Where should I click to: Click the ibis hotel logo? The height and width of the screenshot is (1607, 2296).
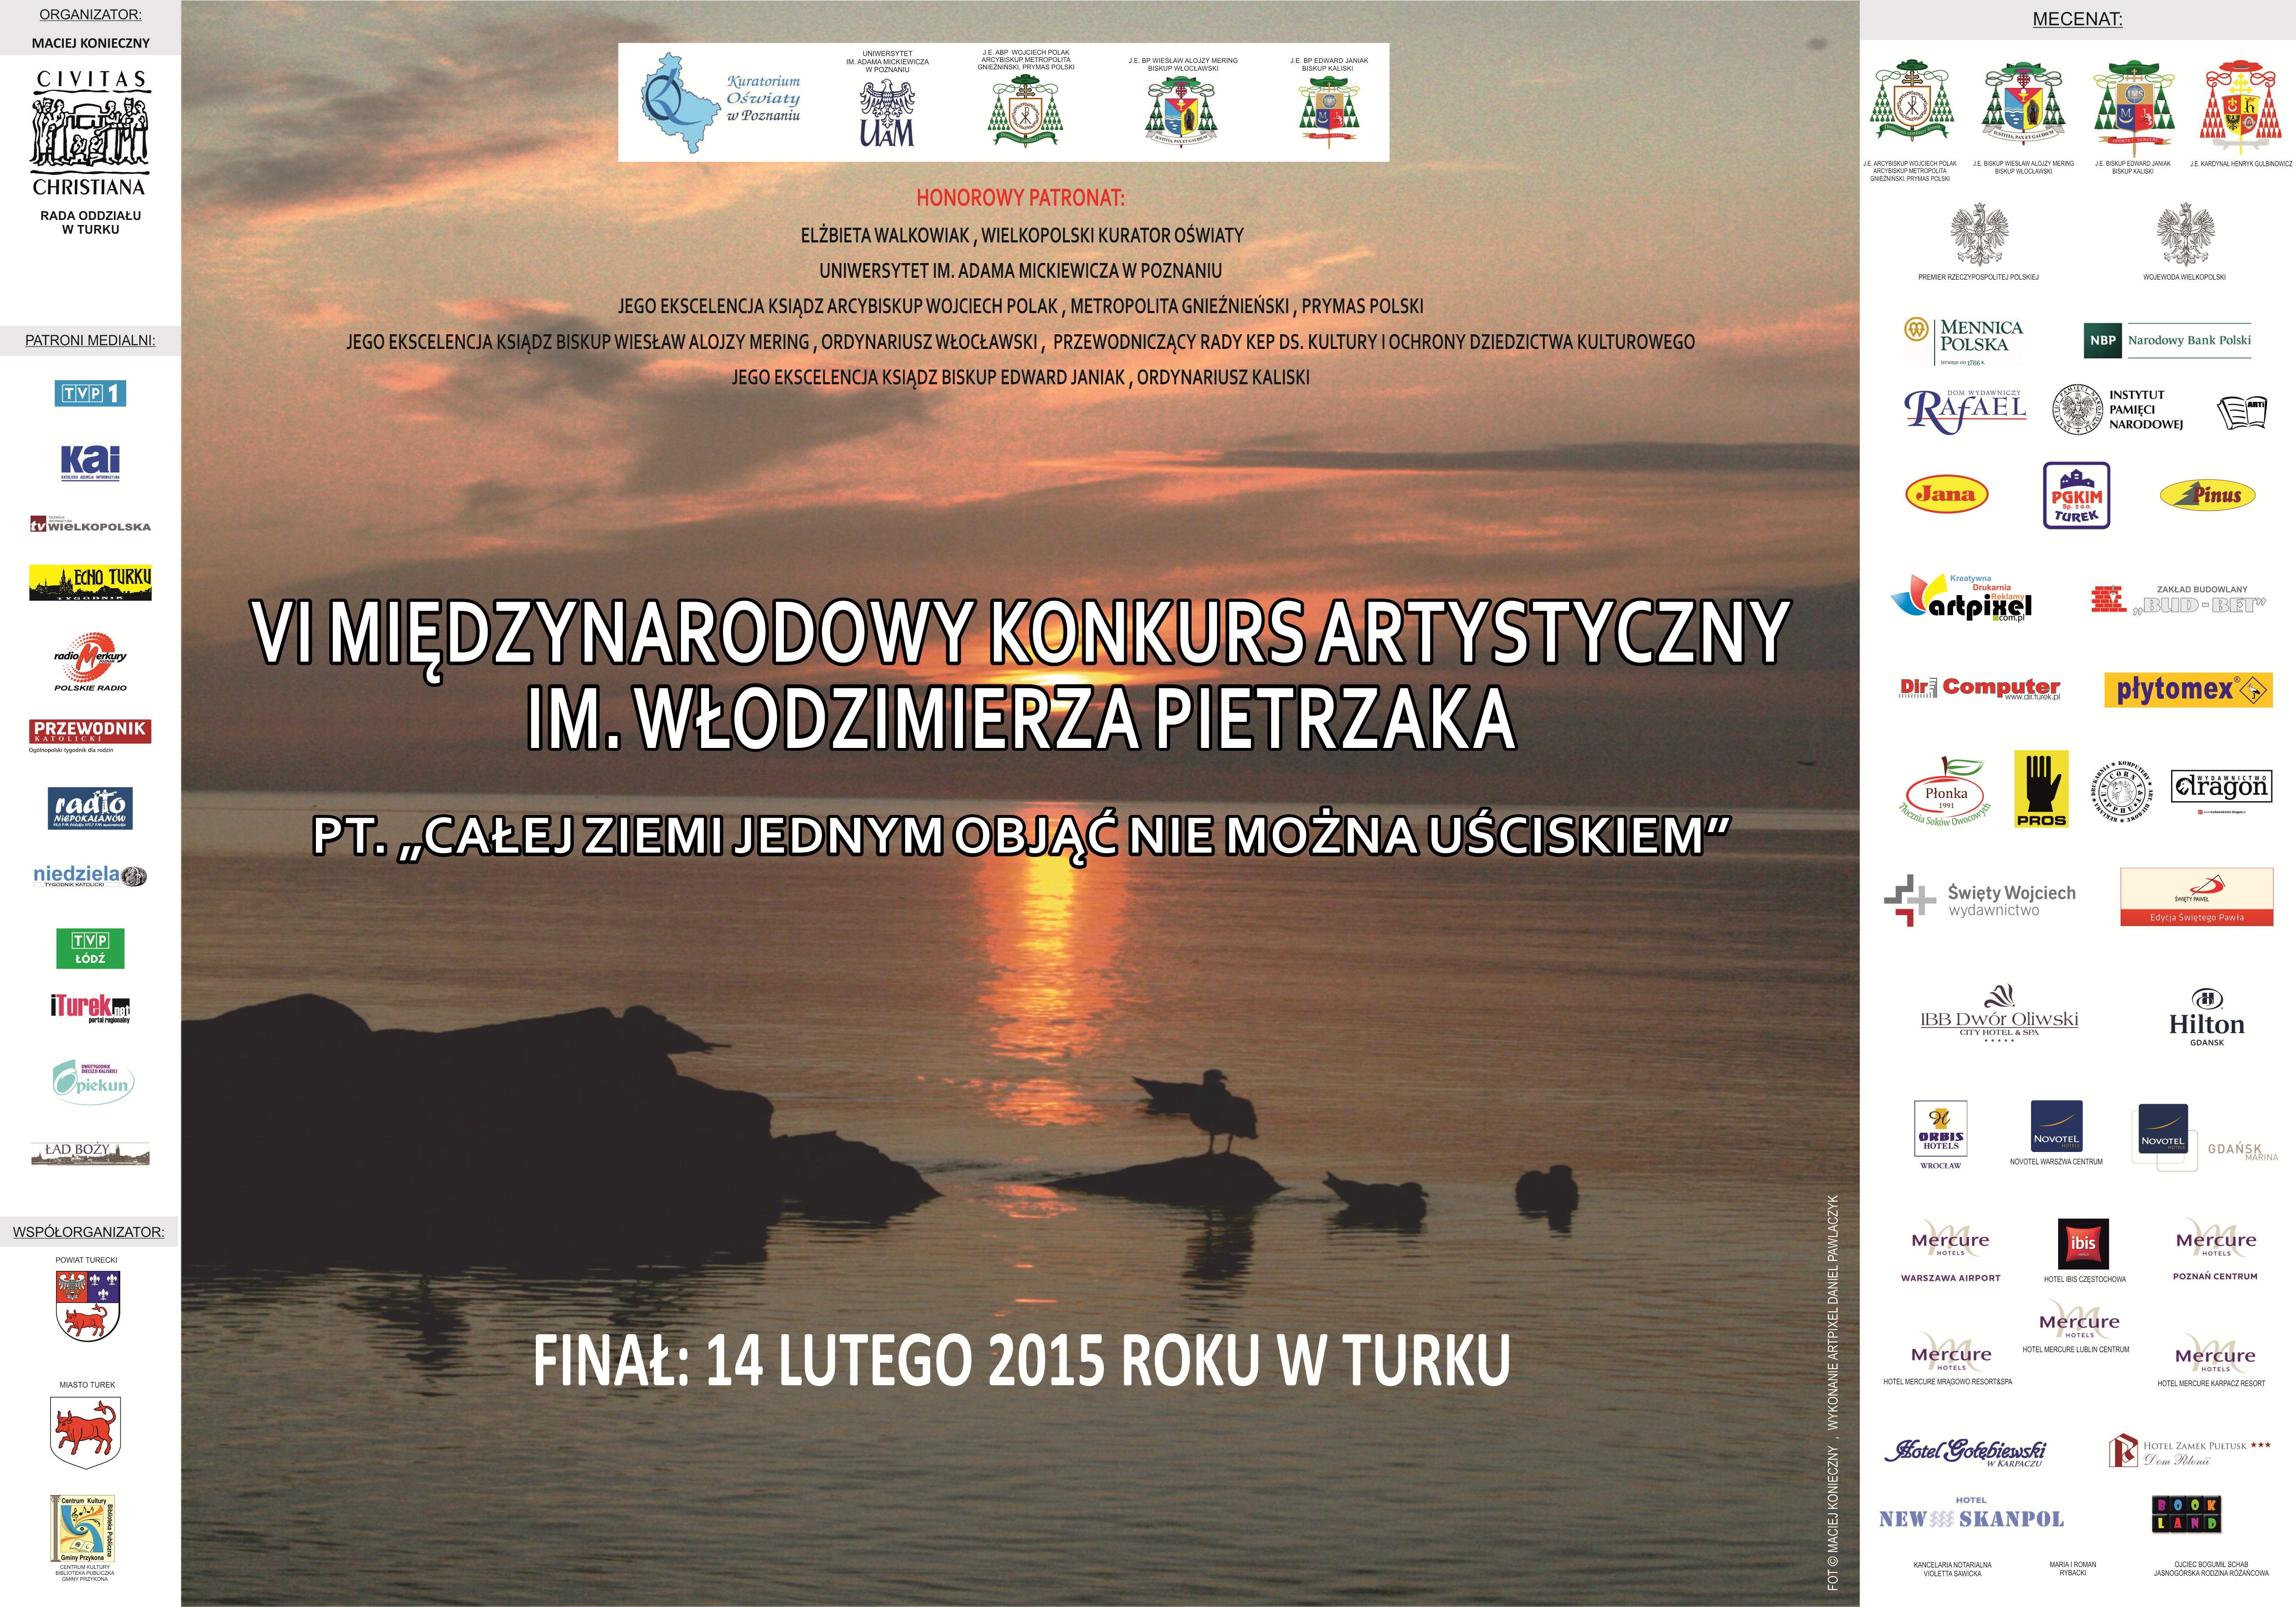tap(2083, 1244)
